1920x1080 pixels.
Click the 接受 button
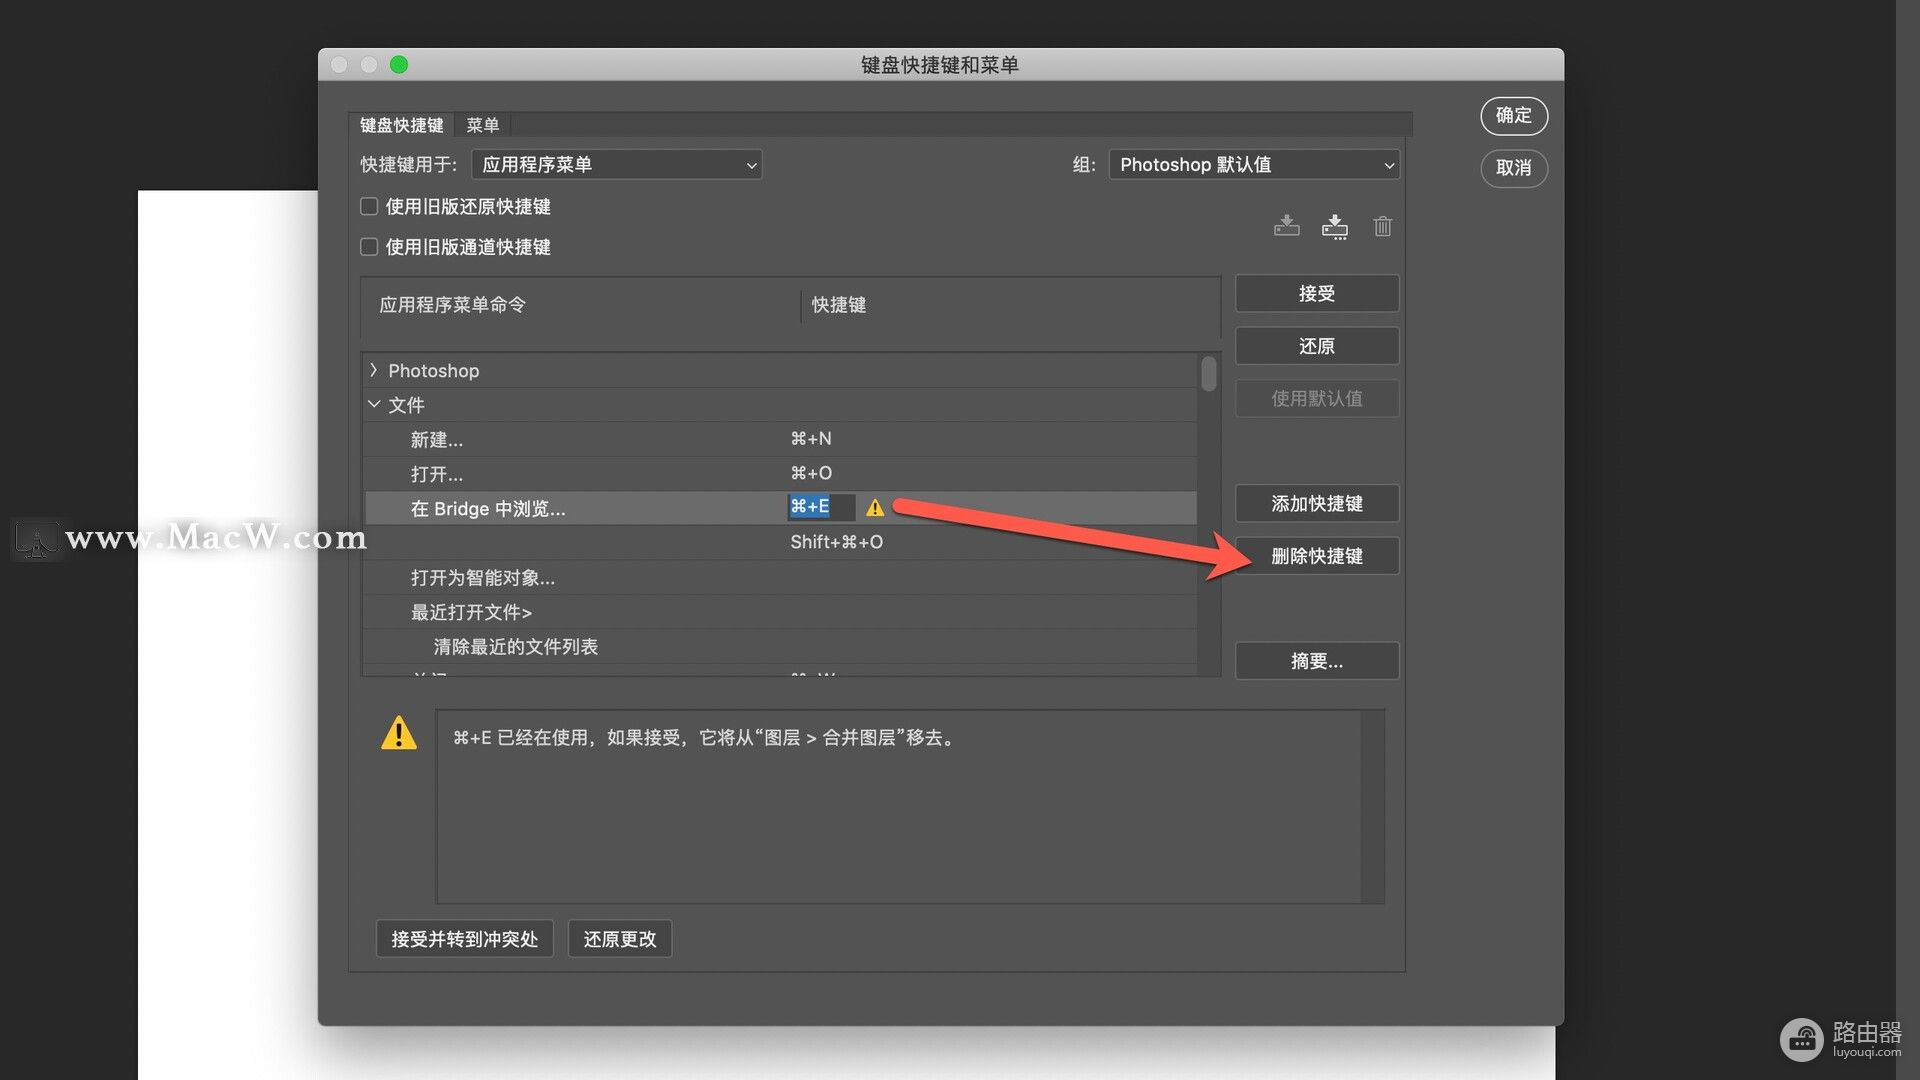coord(1317,293)
